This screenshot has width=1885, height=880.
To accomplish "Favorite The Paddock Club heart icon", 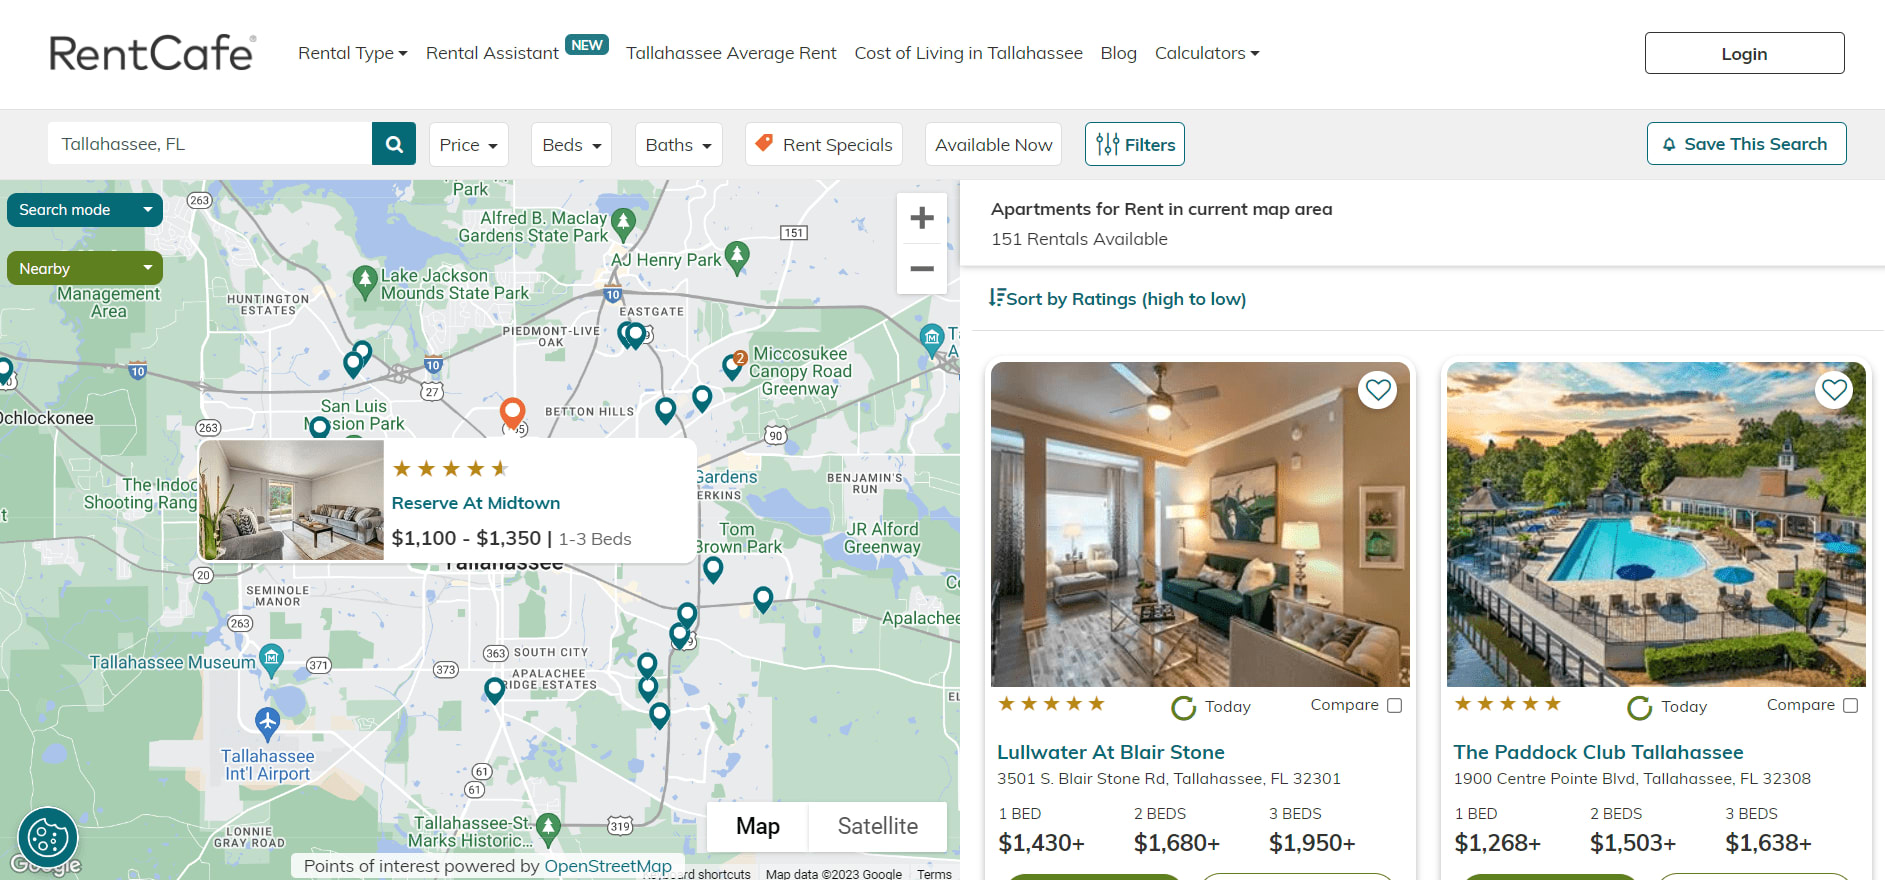I will coord(1834,389).
